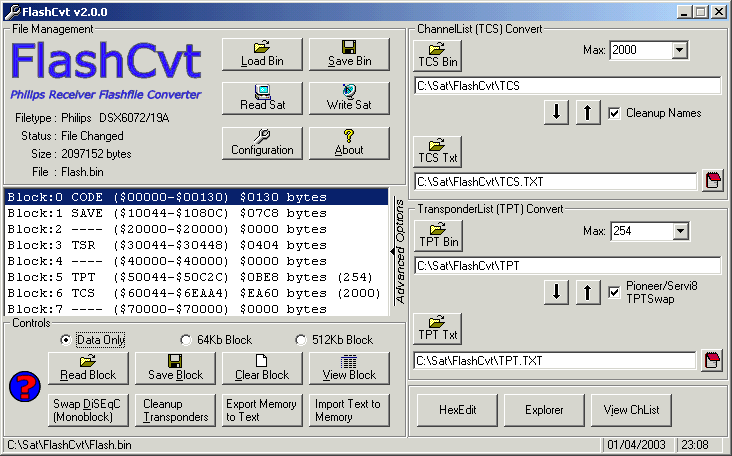
Task: Click Export Memory to Text button
Action: coord(262,410)
